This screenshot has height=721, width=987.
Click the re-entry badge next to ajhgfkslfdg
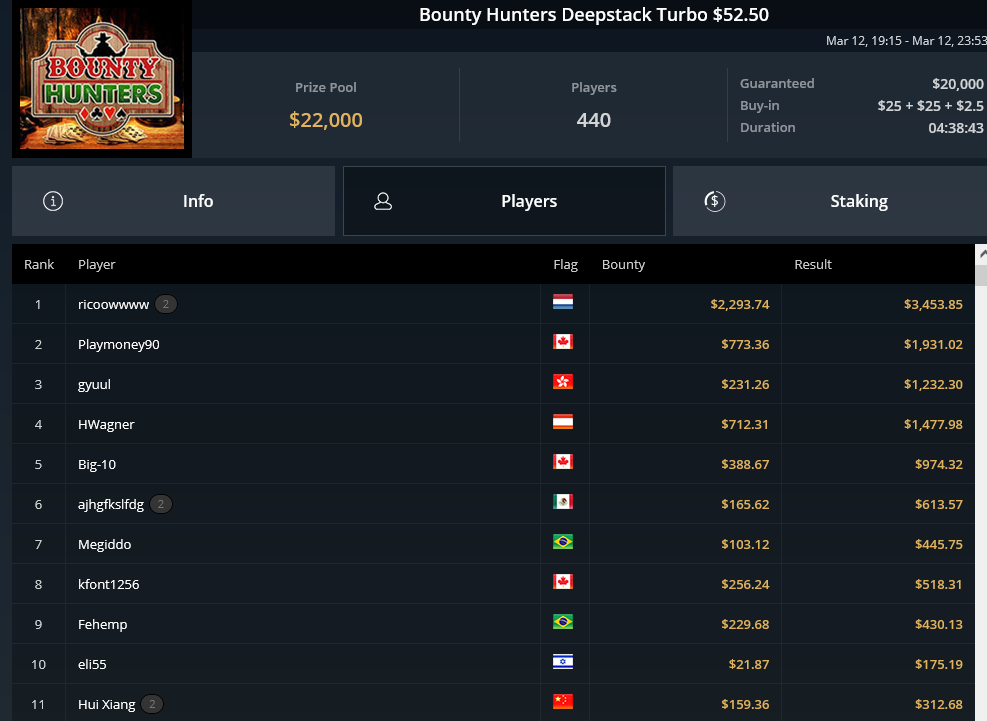(161, 504)
